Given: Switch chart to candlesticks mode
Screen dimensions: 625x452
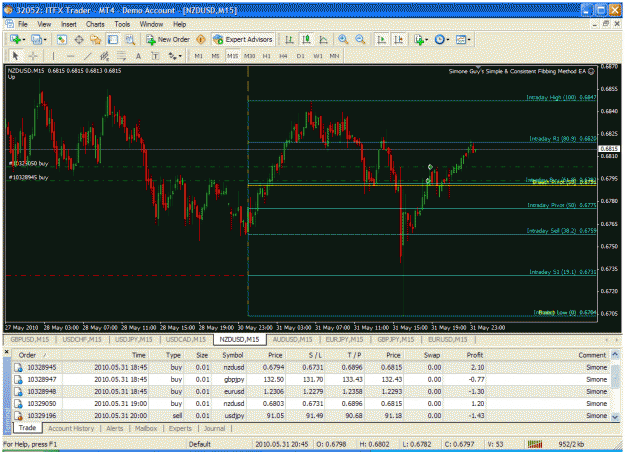Looking at the screenshot, I should click(306, 39).
